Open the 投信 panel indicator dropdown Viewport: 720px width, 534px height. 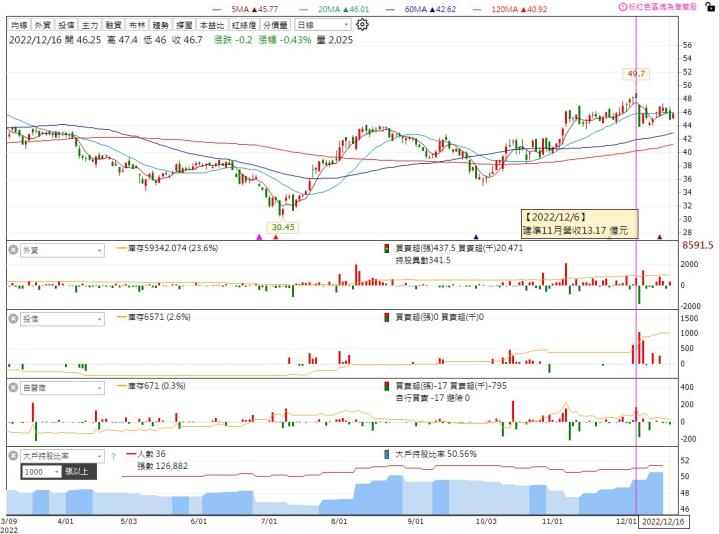pyautogui.click(x=62, y=319)
